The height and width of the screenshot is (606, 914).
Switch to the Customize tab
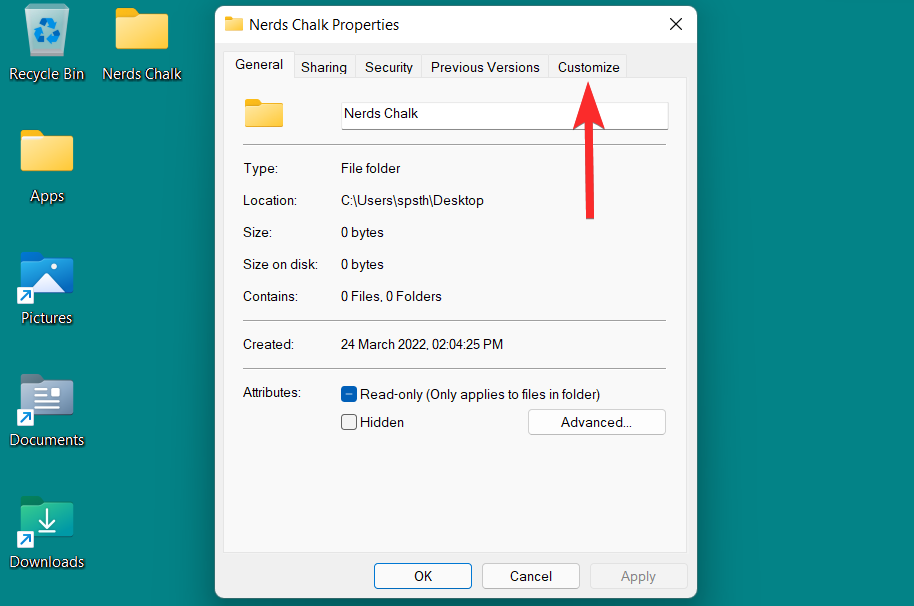pyautogui.click(x=588, y=67)
